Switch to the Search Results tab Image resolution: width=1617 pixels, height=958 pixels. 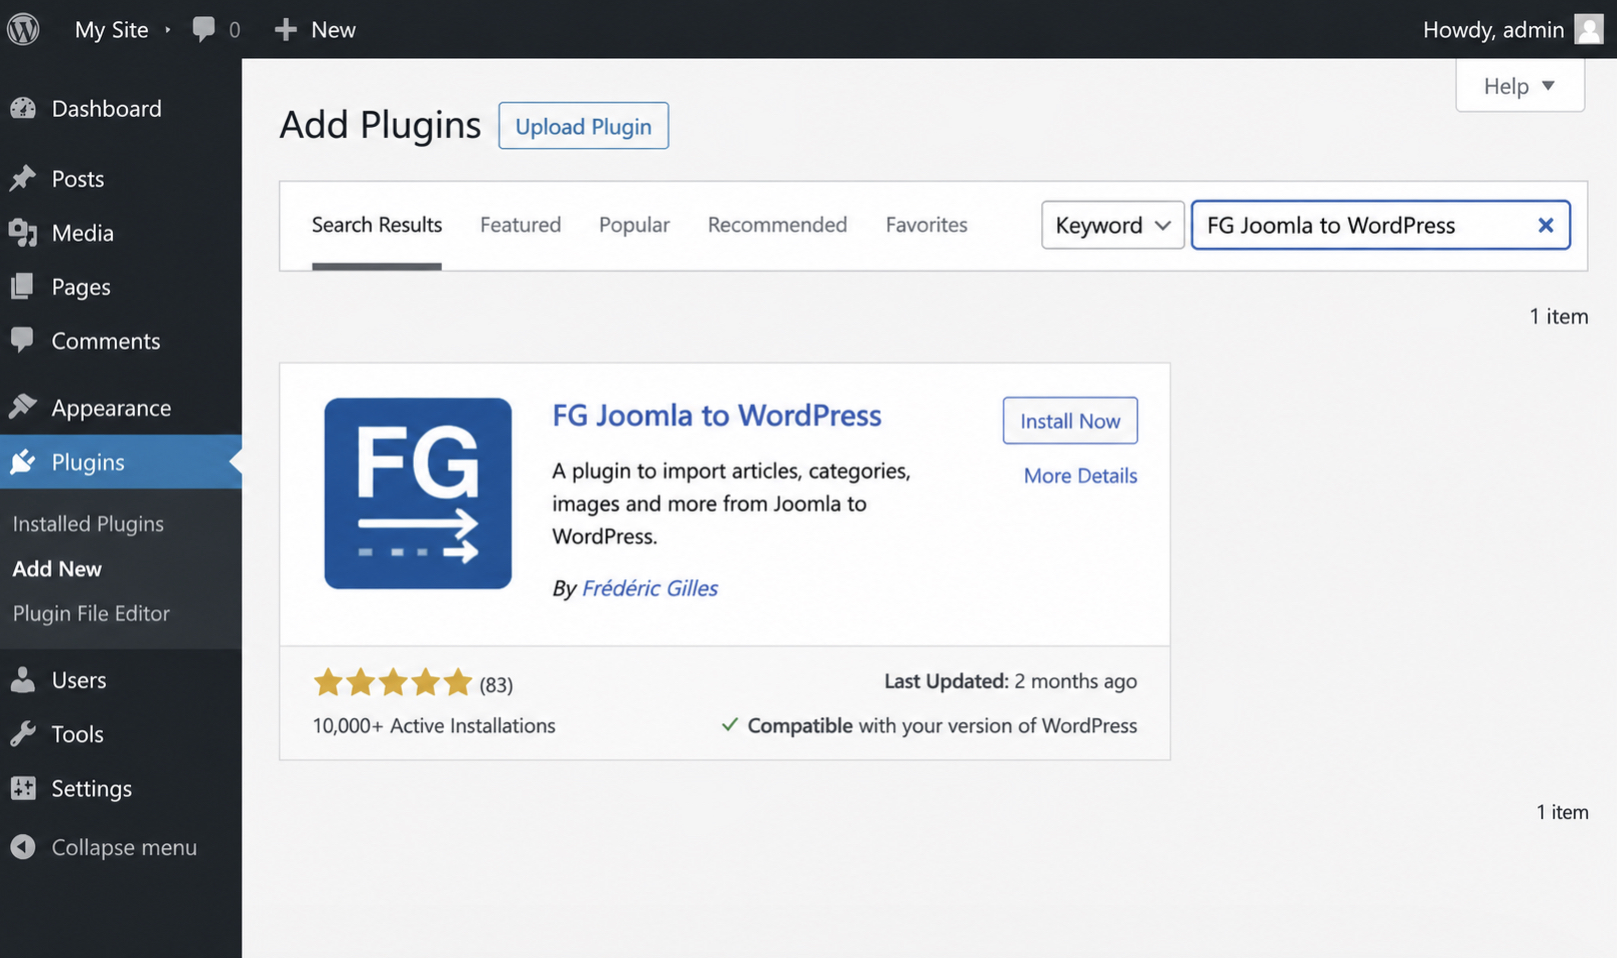point(377,225)
